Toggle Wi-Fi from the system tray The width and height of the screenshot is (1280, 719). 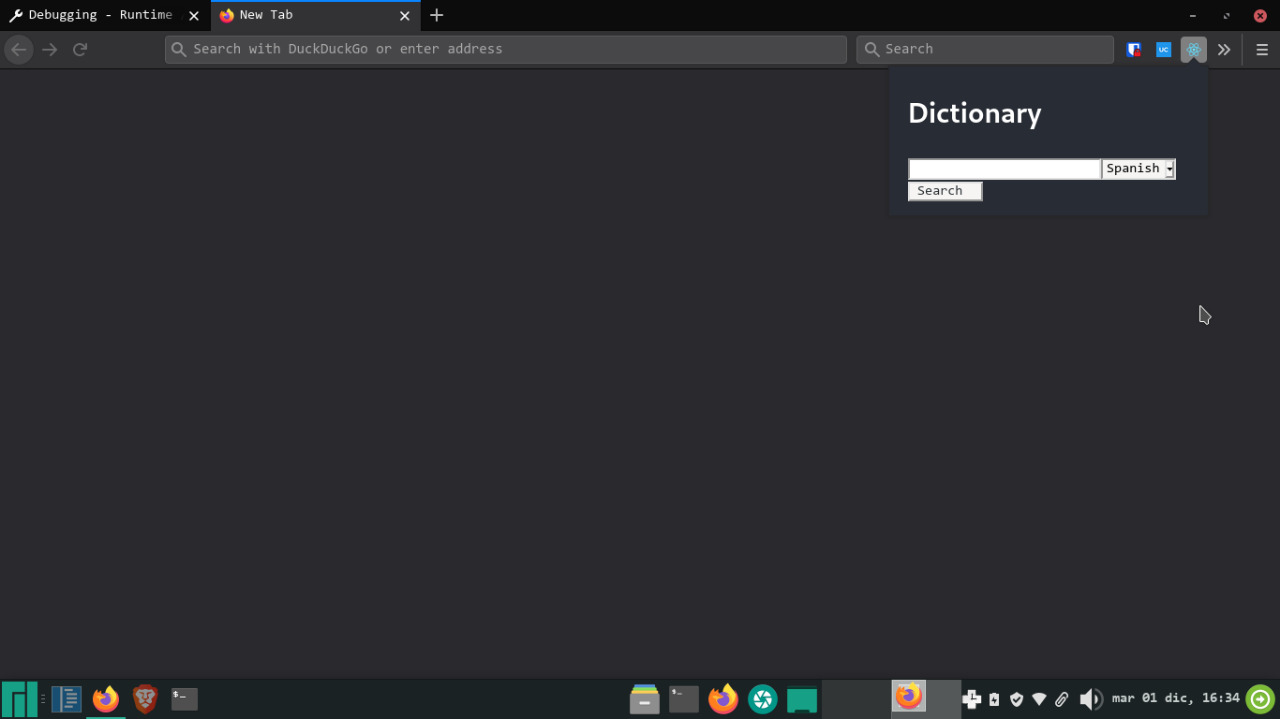(x=1039, y=699)
